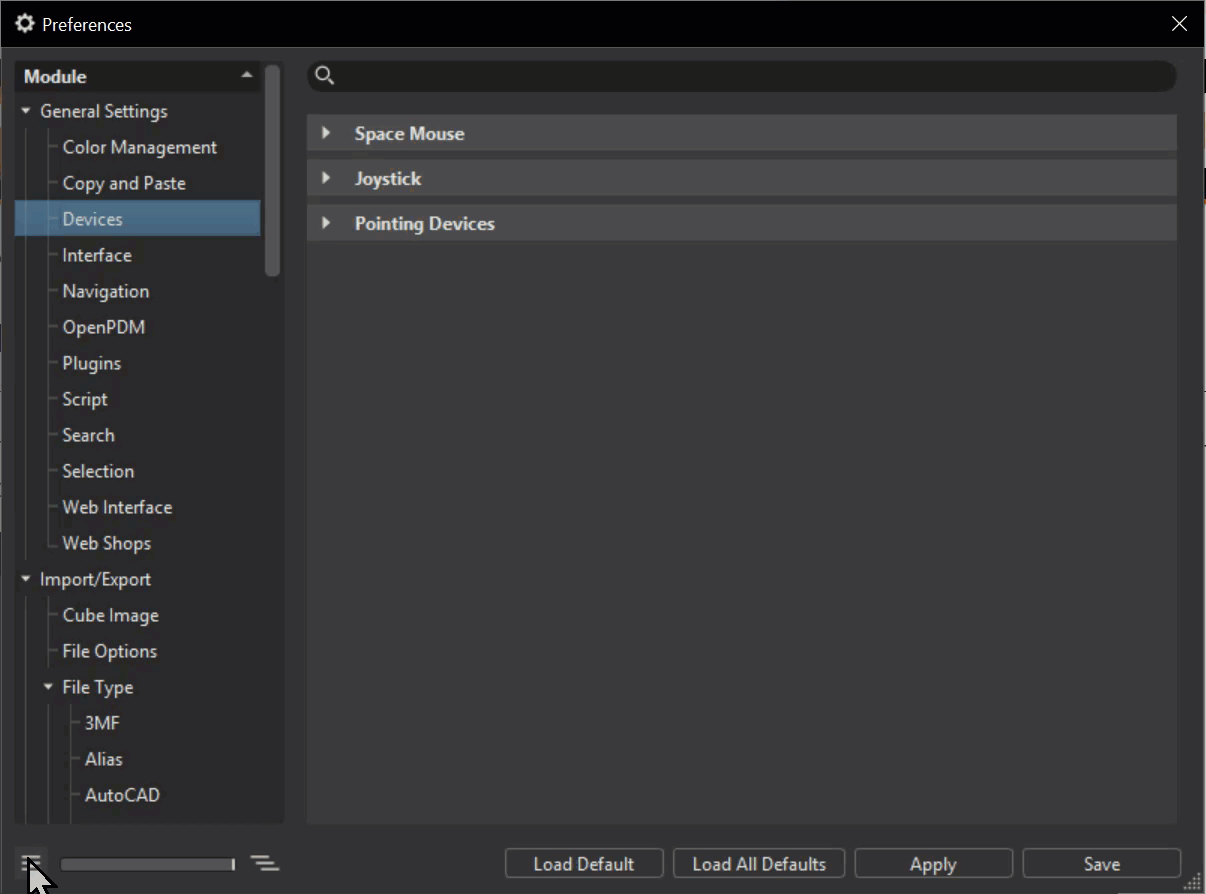Open the Navigation preferences entry
Screen dimensions: 1206x894
pos(105,291)
